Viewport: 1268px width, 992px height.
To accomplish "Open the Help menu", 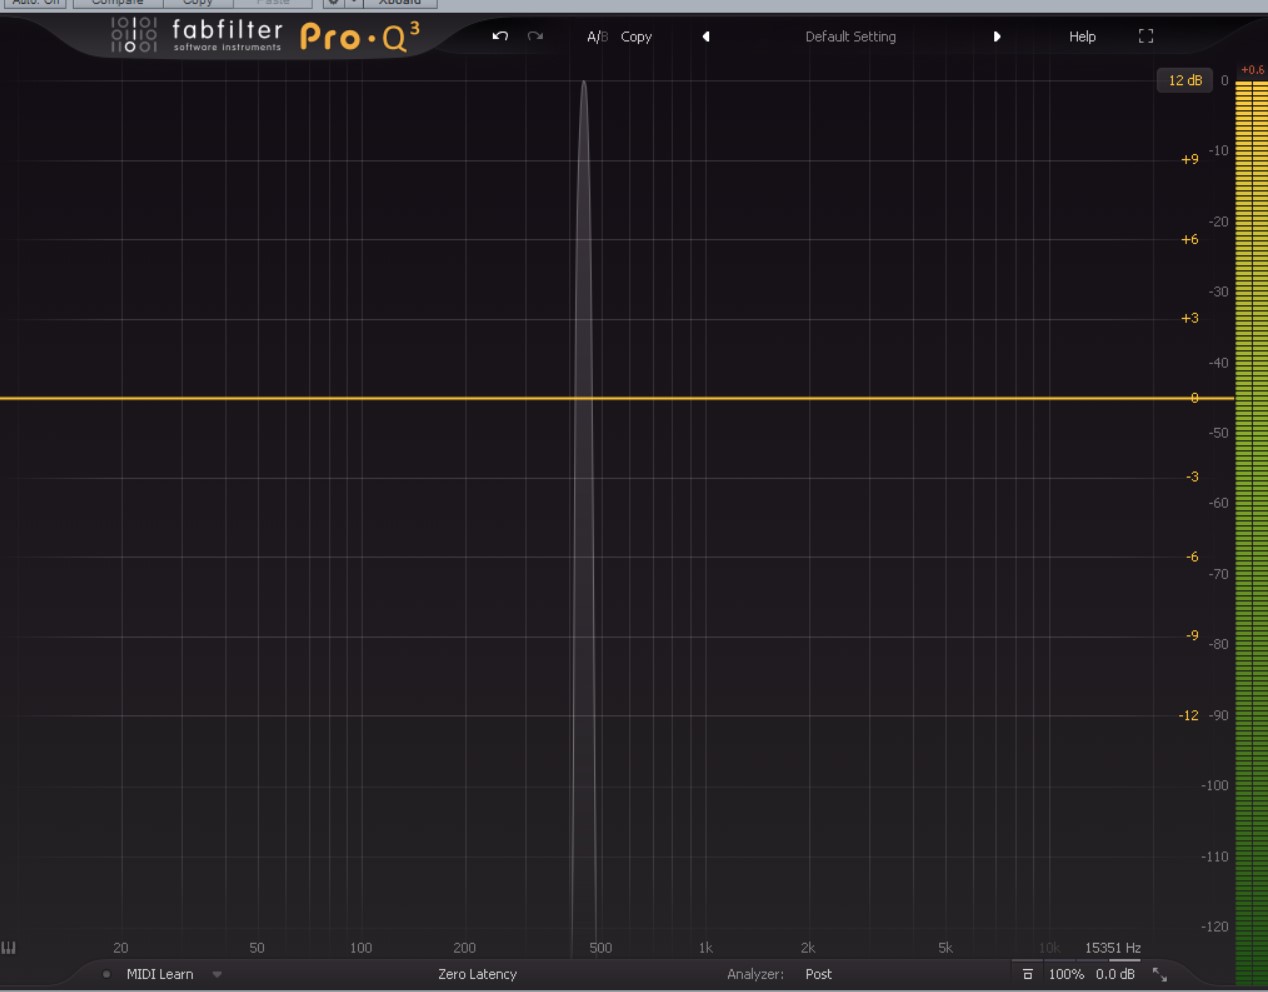I will pos(1082,36).
